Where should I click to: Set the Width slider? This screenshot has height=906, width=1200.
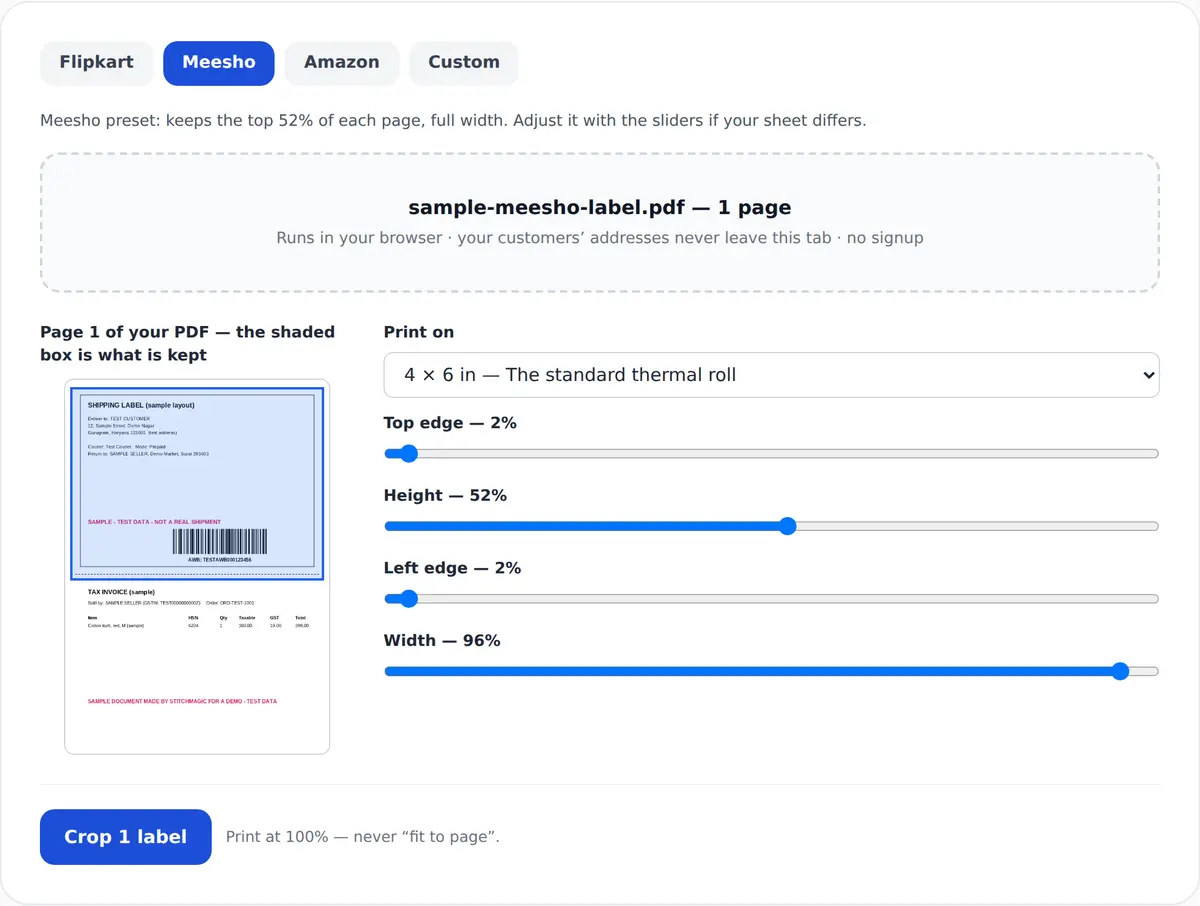[771, 672]
